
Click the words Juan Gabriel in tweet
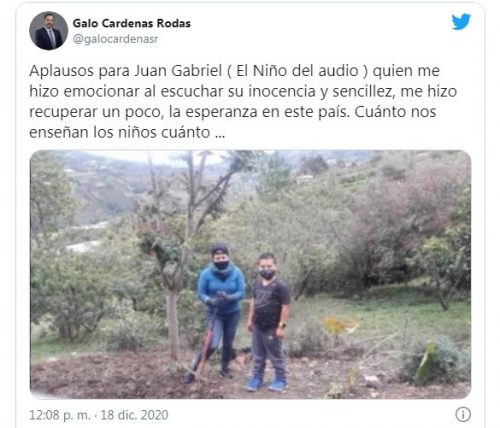(x=178, y=71)
